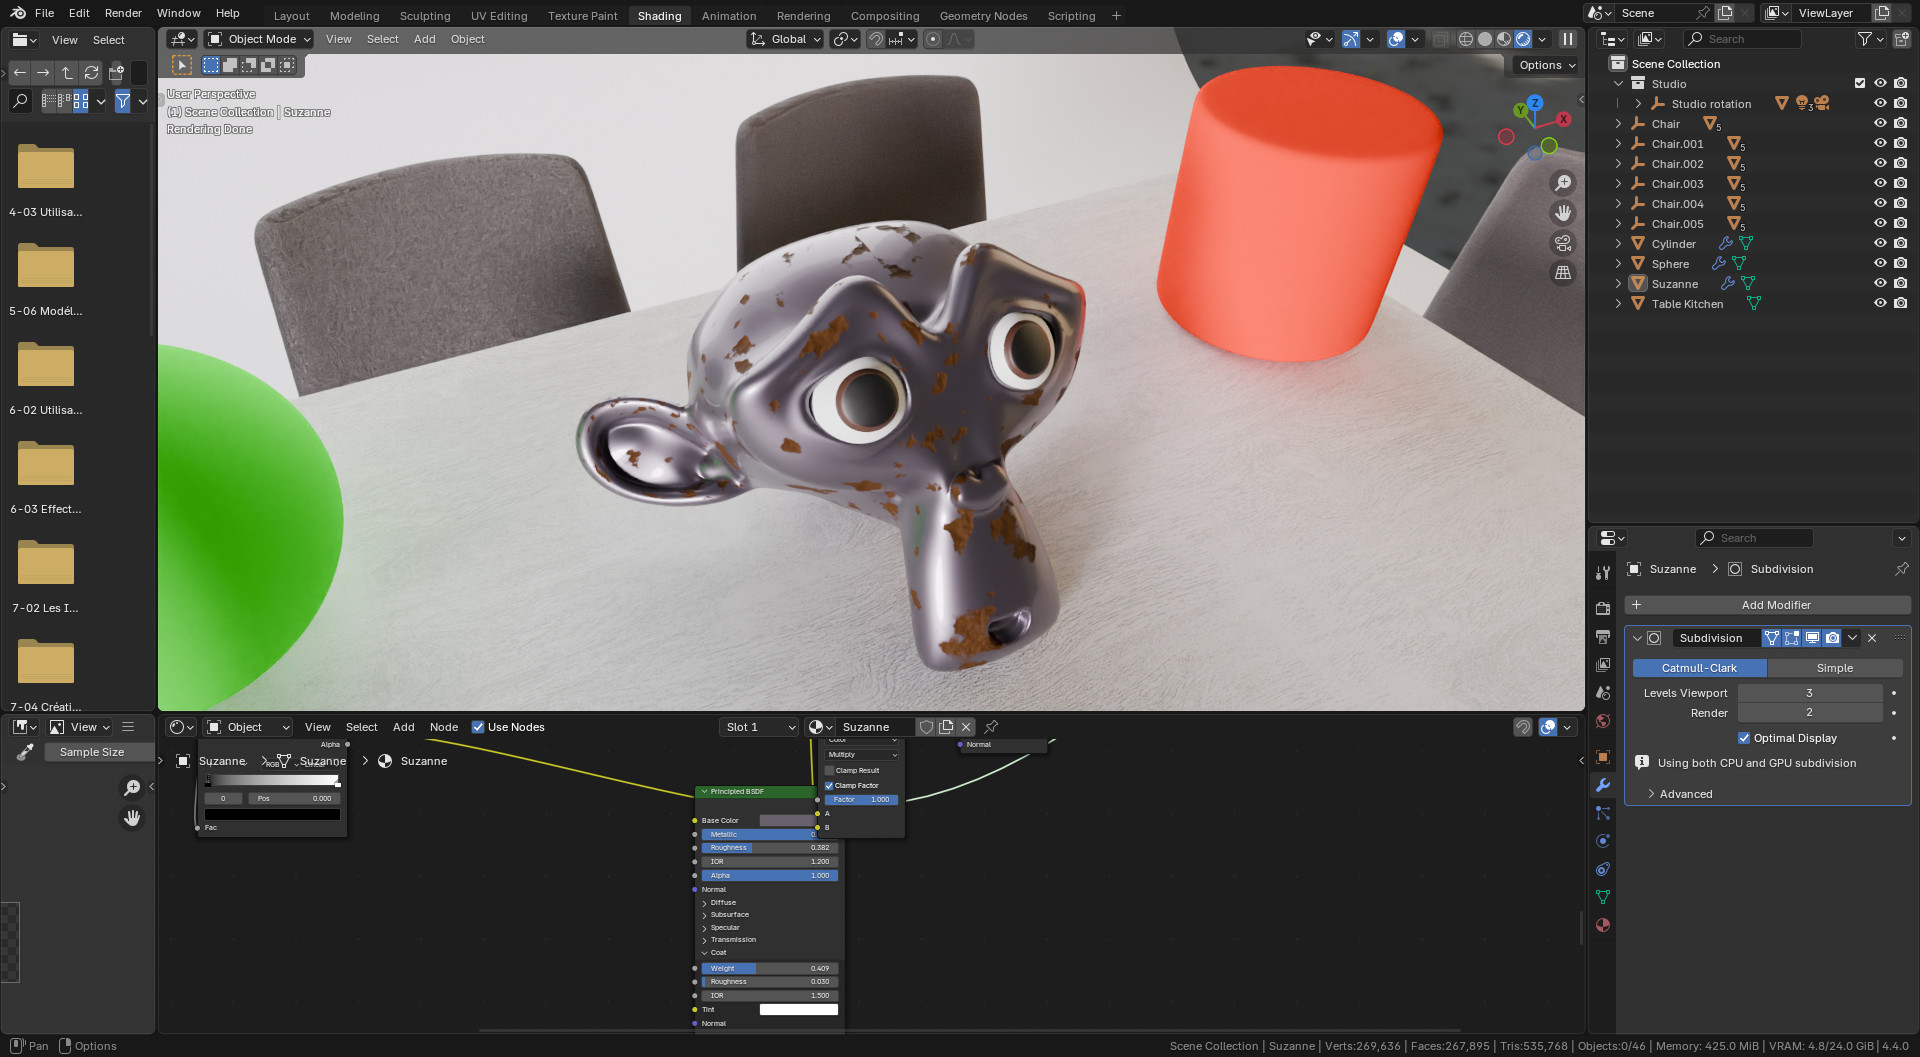Open the material Slot 1 dropdown
Screen dimensions: 1920x1057
tap(759, 727)
